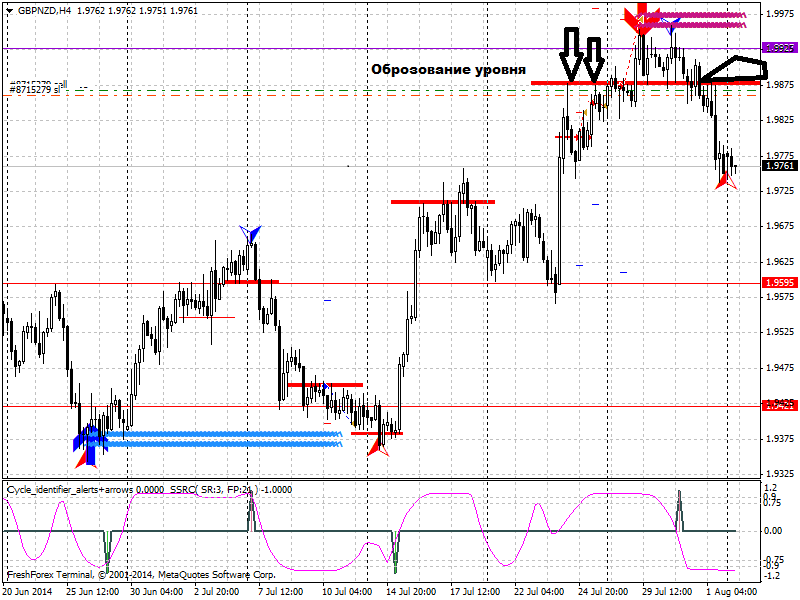800x600 pixels.
Task: Click the 1.9325 price axis label
Action: [781, 474]
